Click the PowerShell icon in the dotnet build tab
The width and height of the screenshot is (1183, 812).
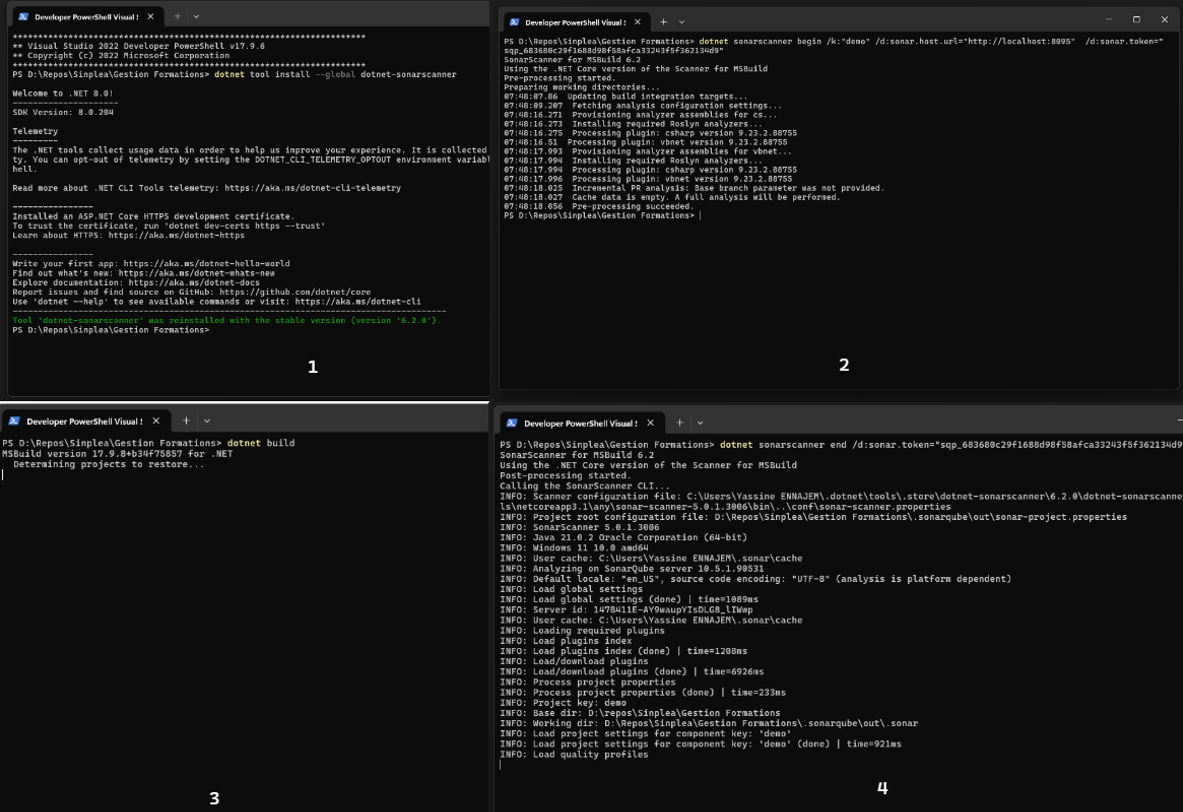[14, 421]
